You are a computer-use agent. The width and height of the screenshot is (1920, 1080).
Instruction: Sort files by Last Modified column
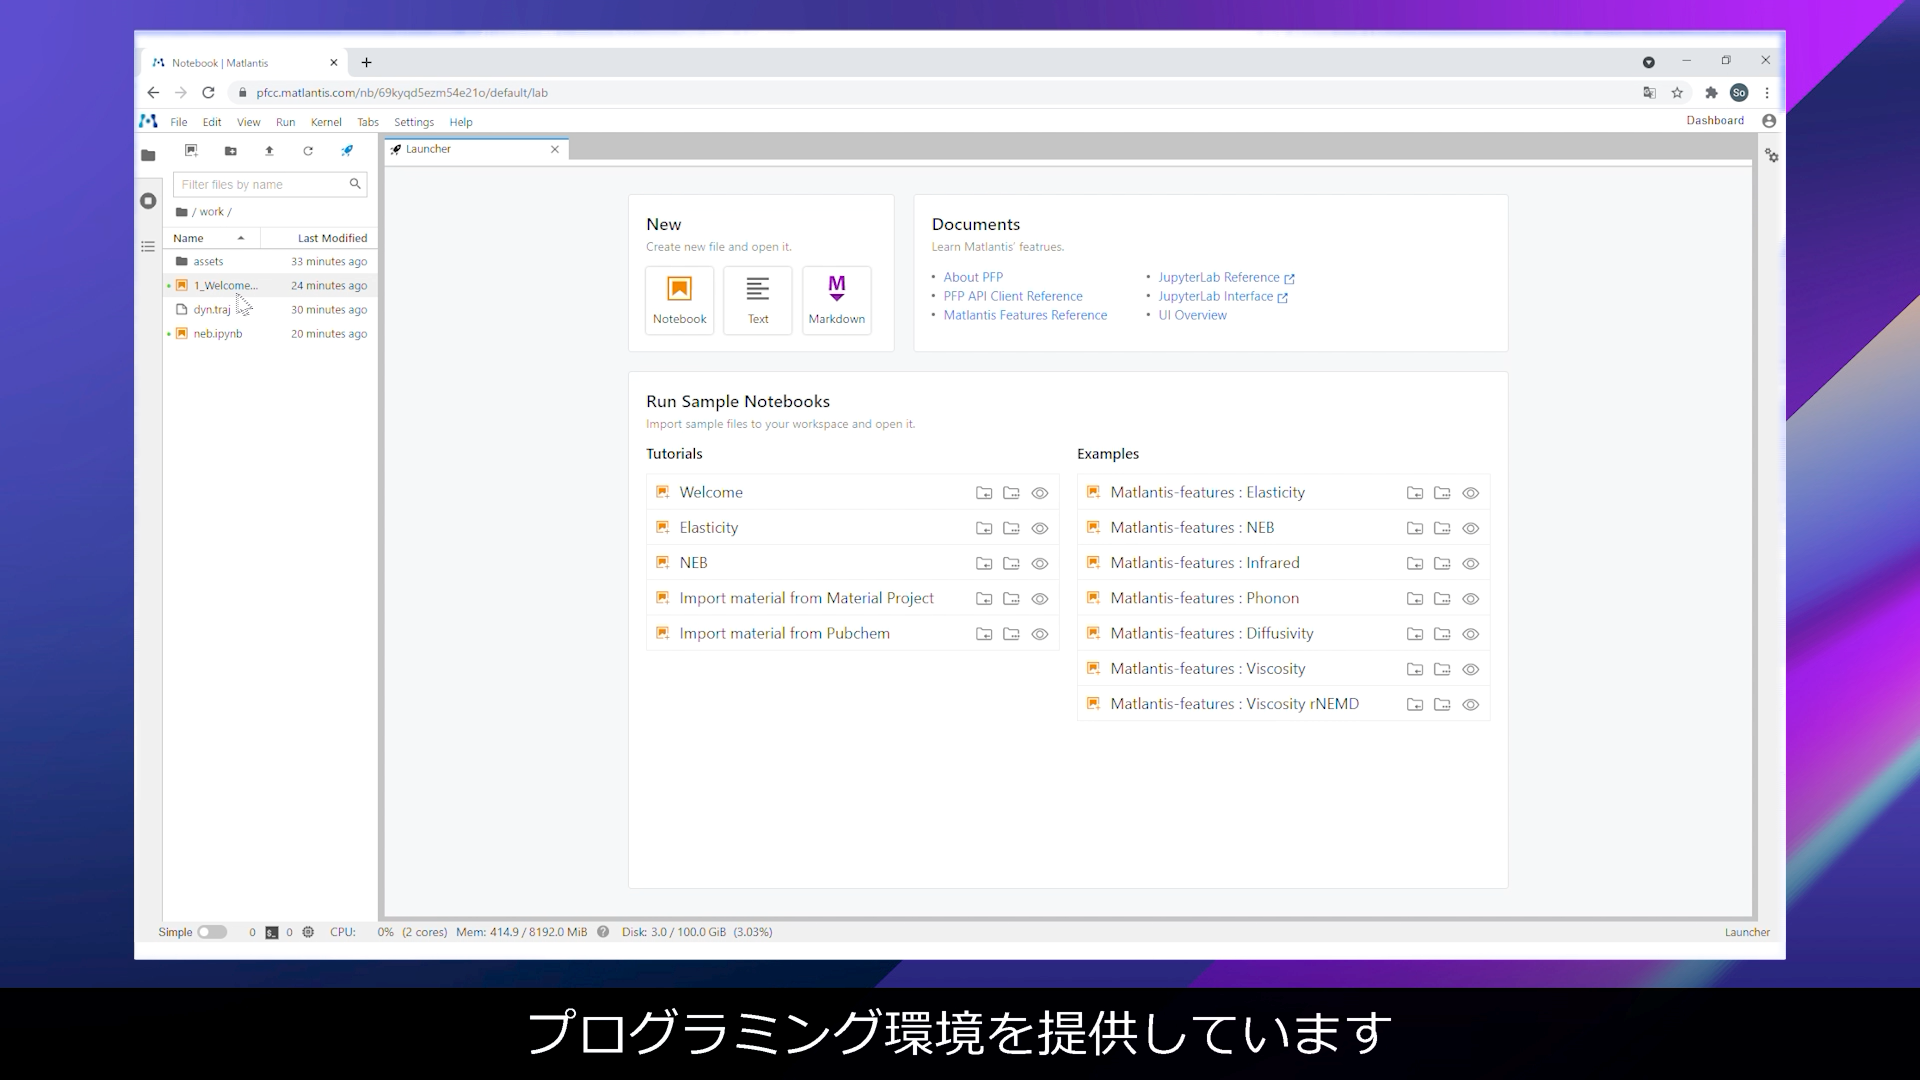(x=331, y=238)
